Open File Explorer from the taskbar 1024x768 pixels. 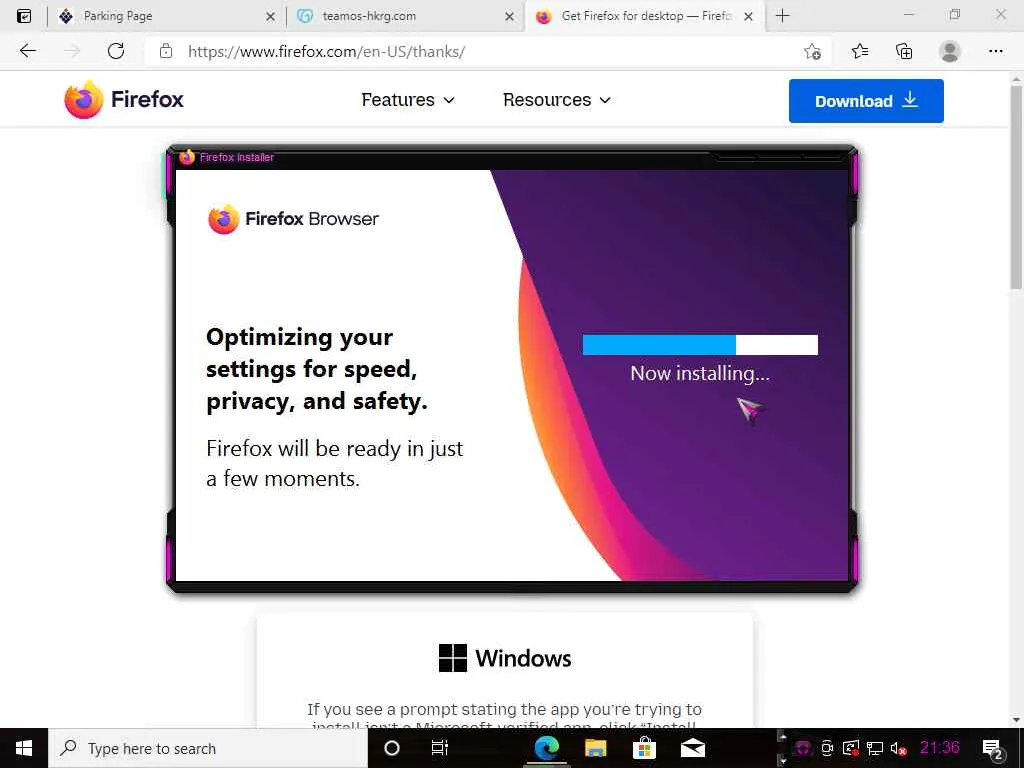pos(596,748)
